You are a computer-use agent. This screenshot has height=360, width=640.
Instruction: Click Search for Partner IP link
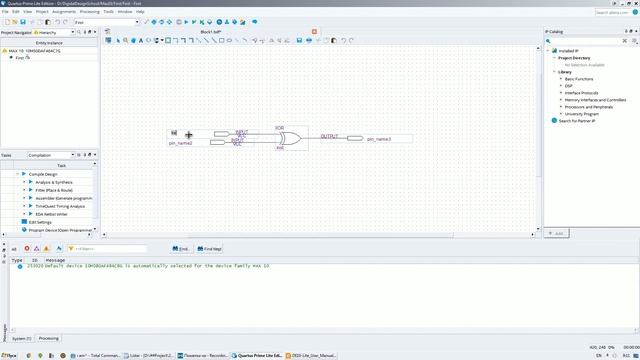(577, 121)
